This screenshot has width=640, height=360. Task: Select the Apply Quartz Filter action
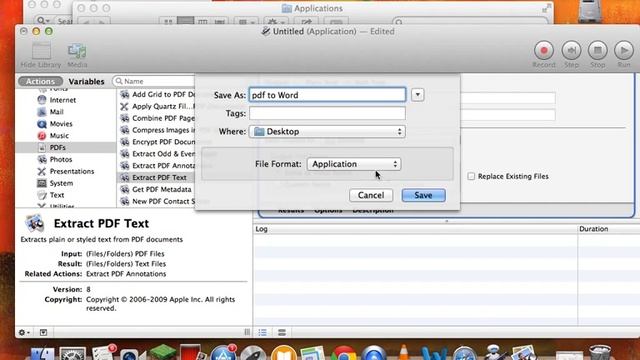point(157,106)
